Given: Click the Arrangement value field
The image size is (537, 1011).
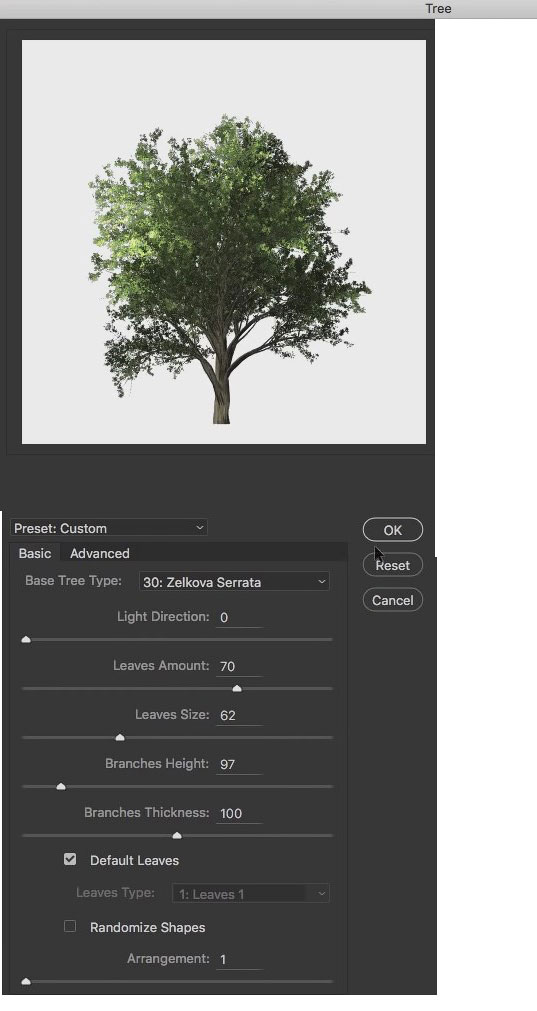Looking at the screenshot, I should pos(239,959).
